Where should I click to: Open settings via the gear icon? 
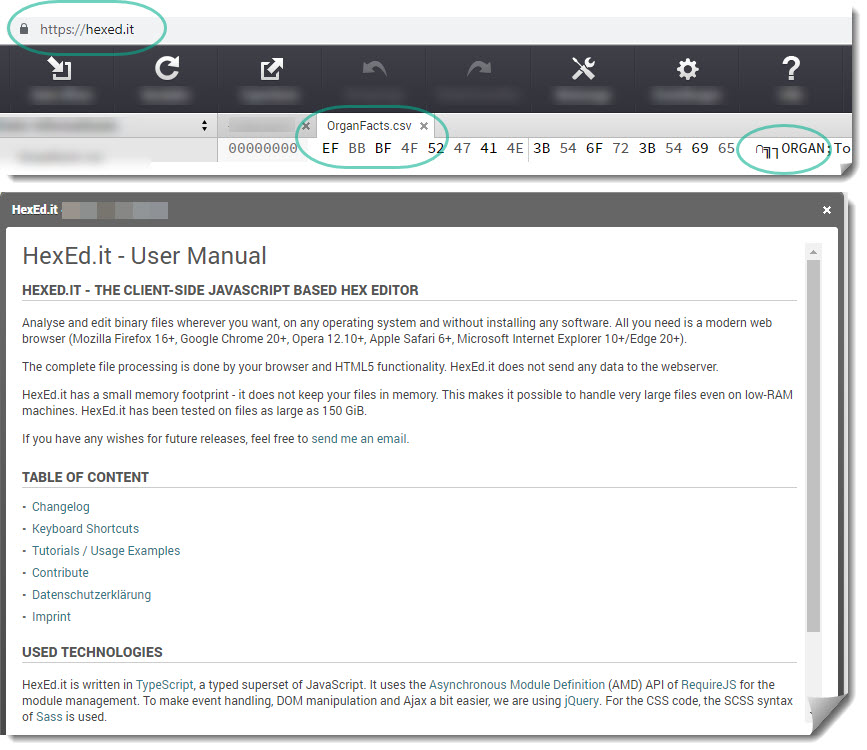tap(687, 70)
